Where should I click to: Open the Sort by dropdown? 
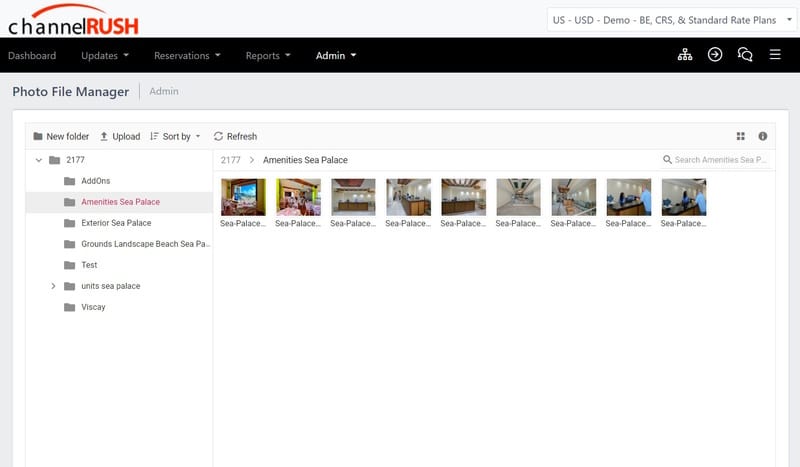pos(176,136)
